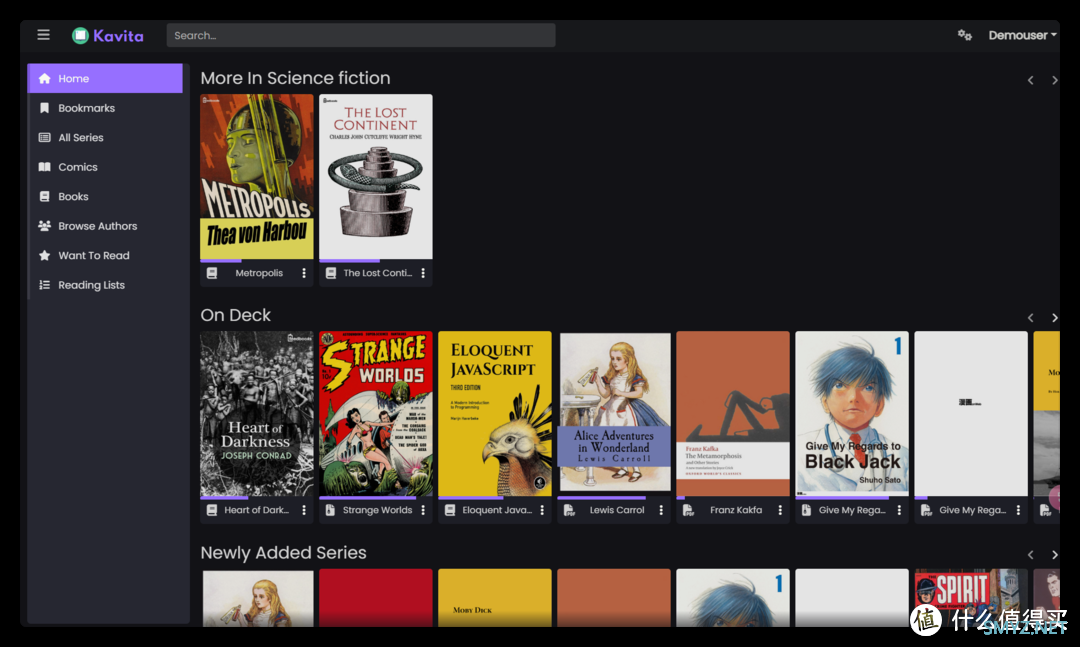Image resolution: width=1080 pixels, height=647 pixels.
Task: Click the Comics open-book icon
Action: coord(45,167)
